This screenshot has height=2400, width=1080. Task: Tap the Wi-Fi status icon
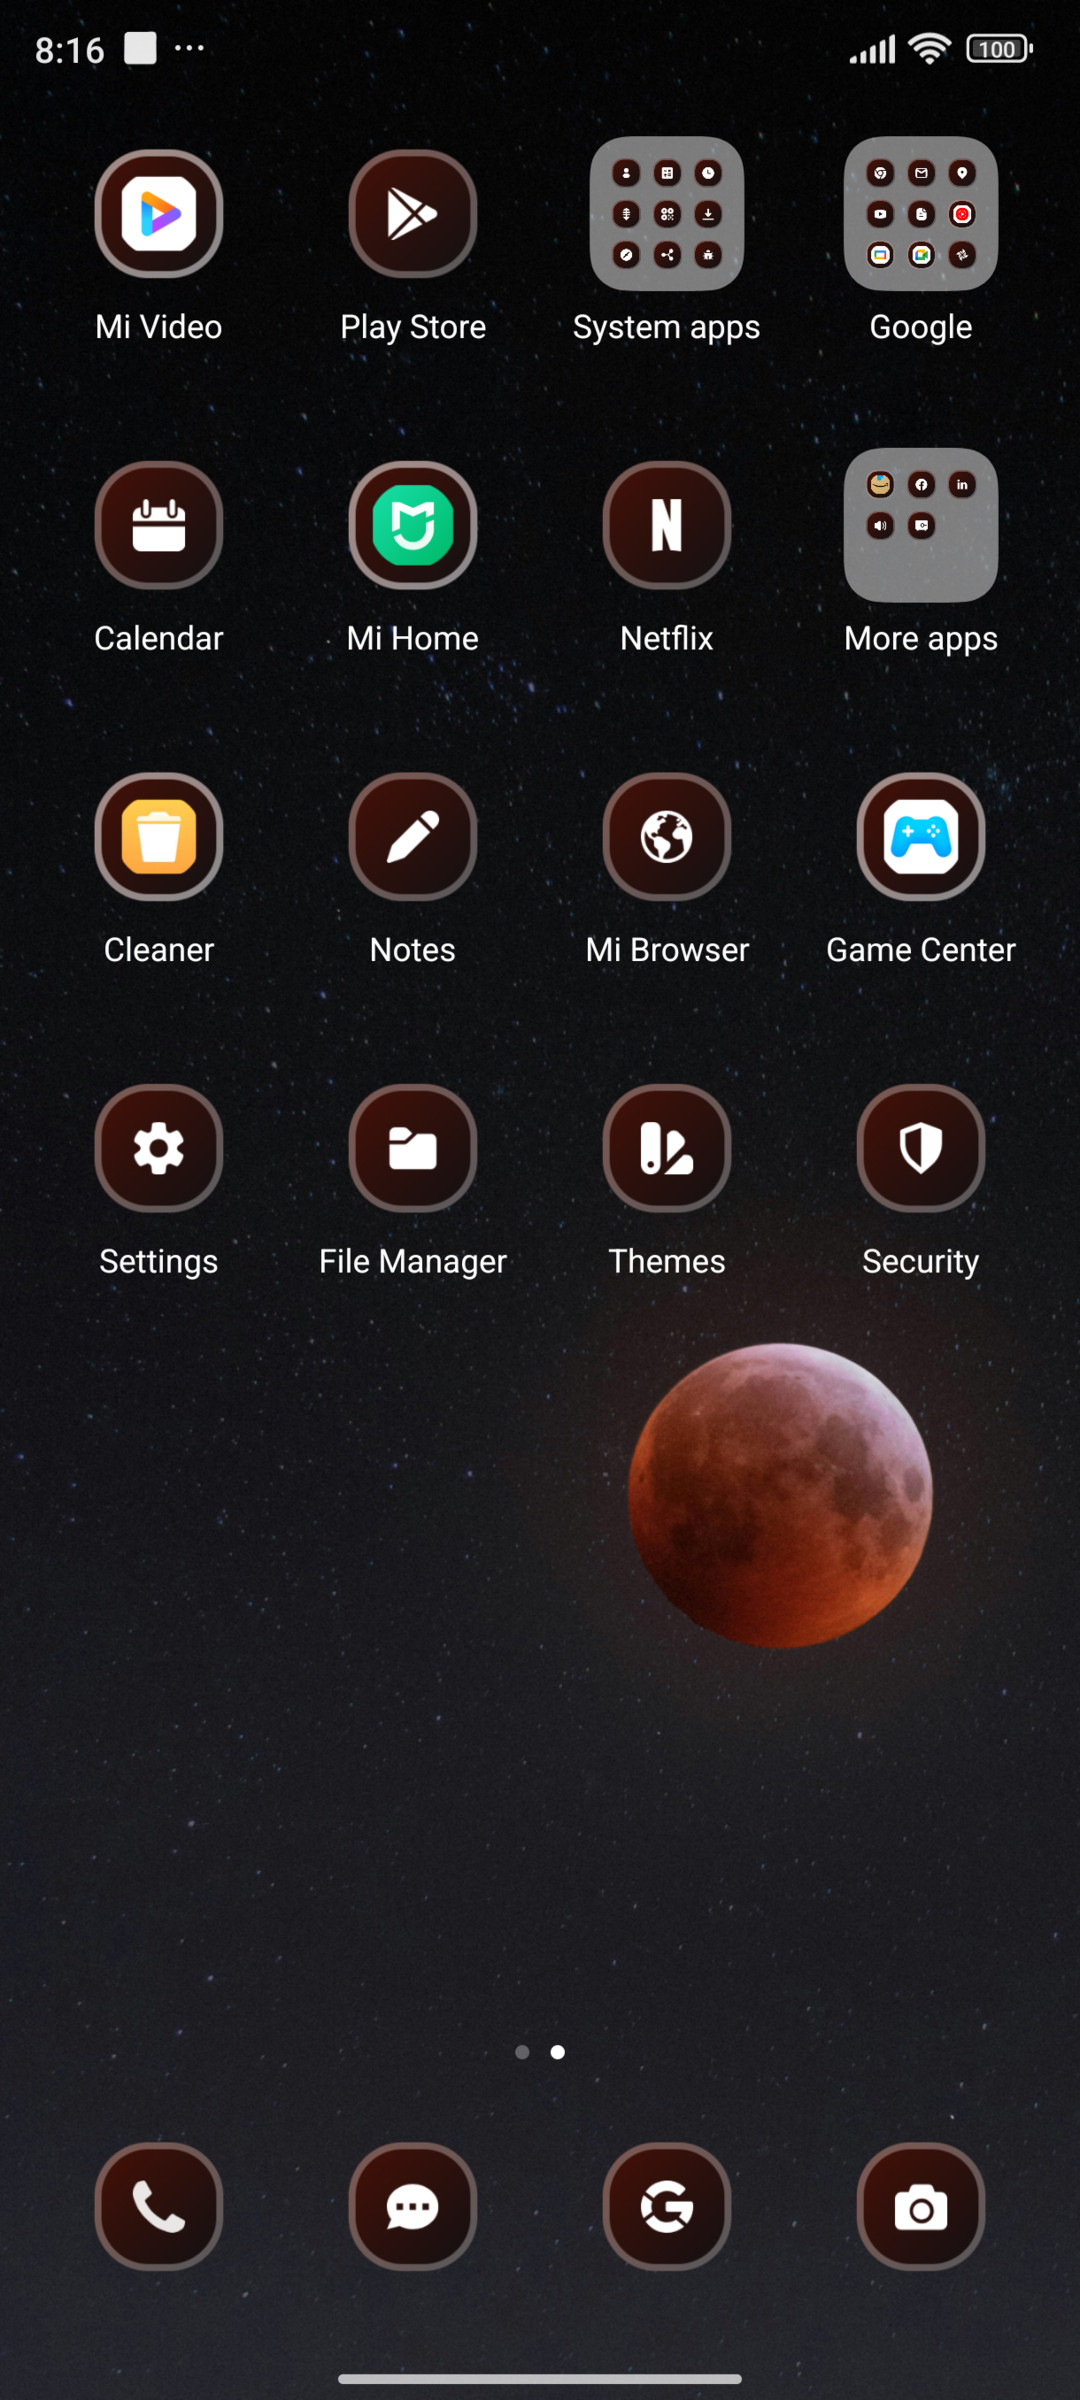930,48
